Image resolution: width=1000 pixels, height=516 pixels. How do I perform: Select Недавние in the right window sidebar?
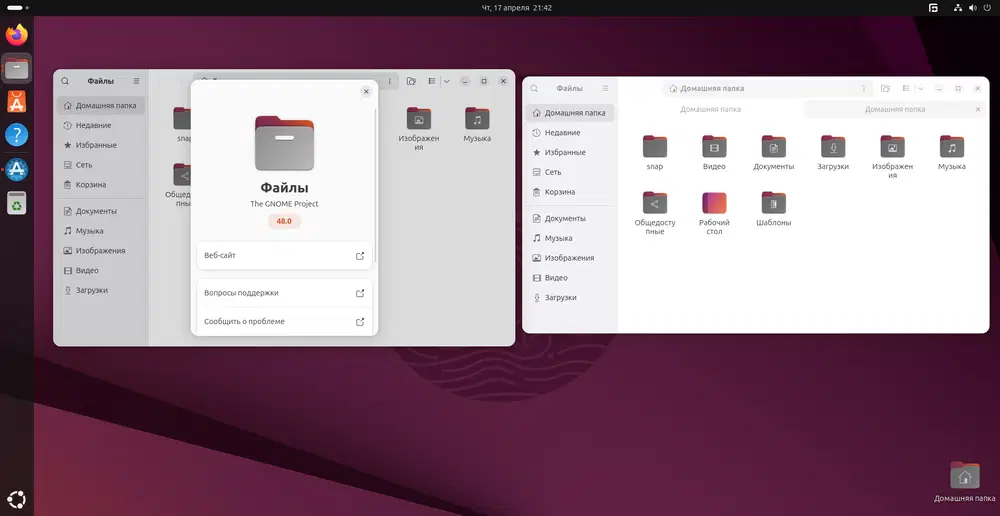click(571, 133)
